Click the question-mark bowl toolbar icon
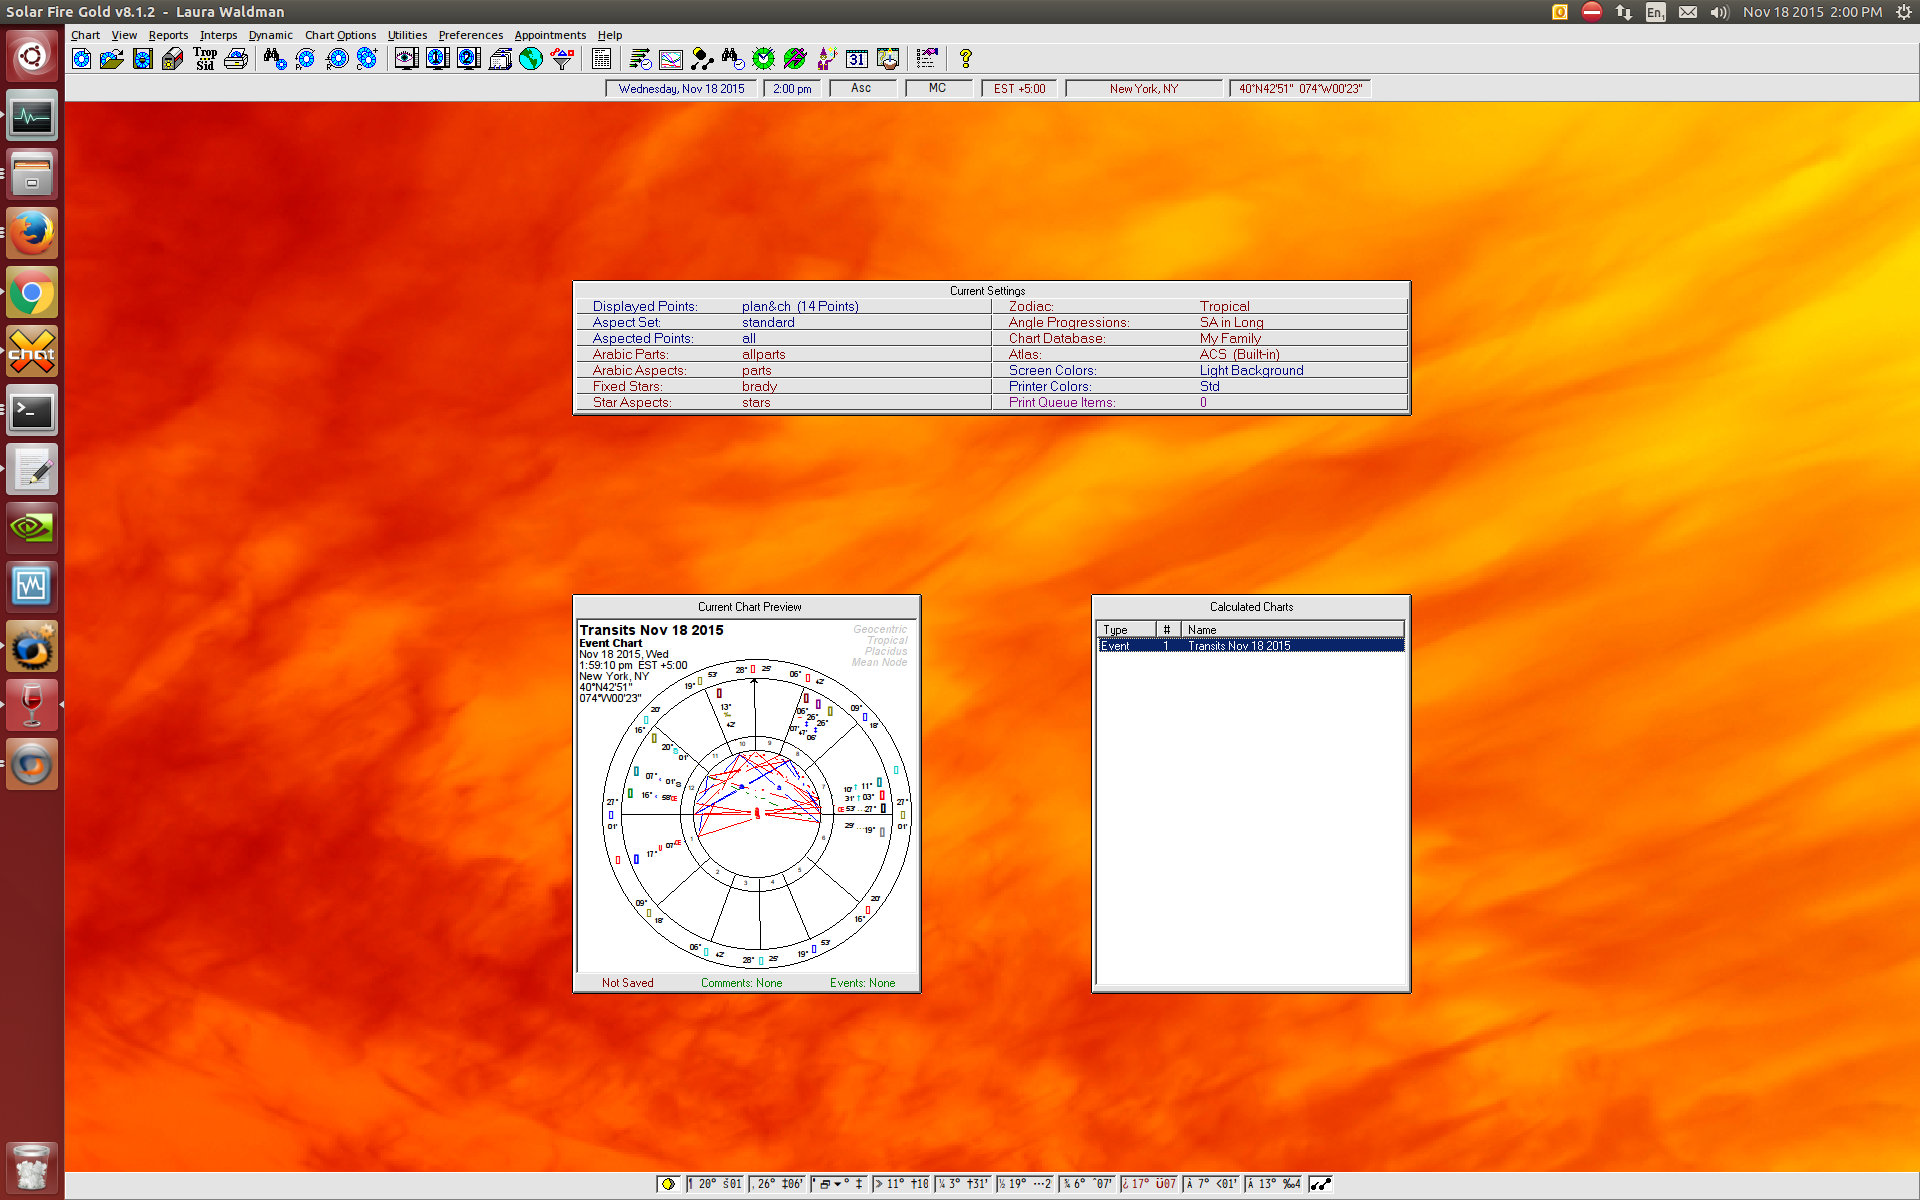 coord(888,59)
